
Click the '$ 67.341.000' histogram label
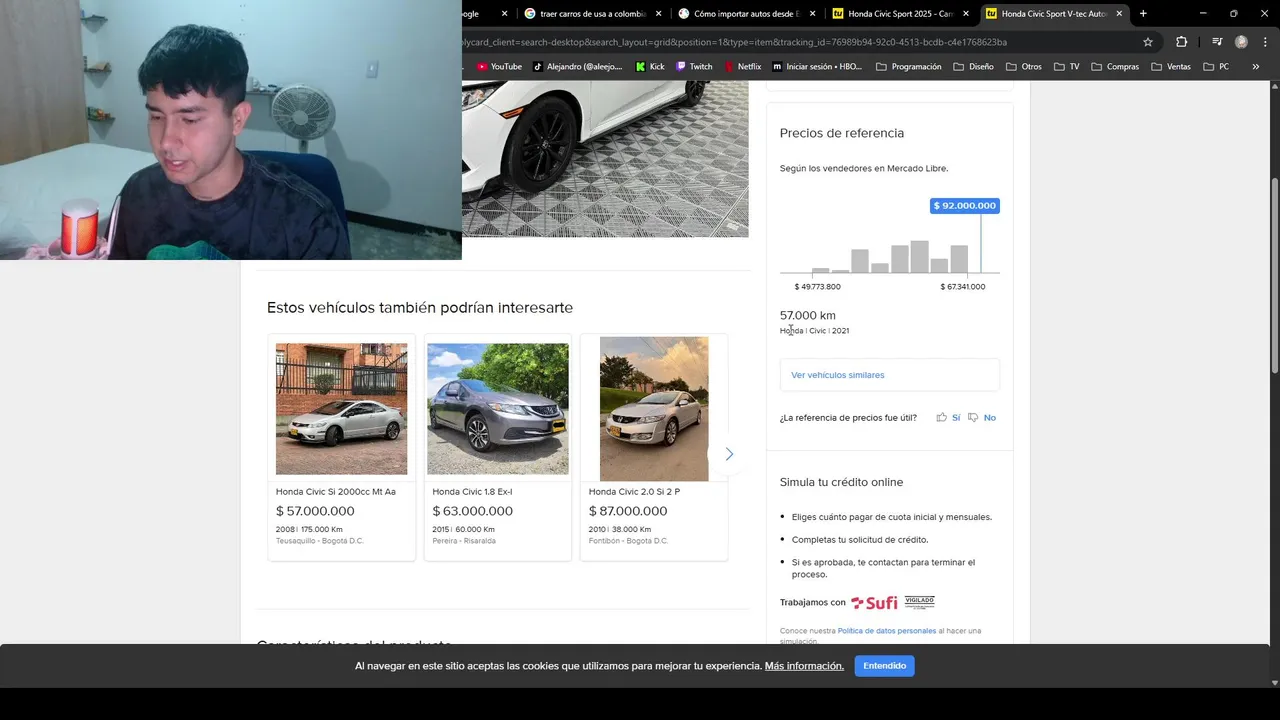[x=963, y=287]
